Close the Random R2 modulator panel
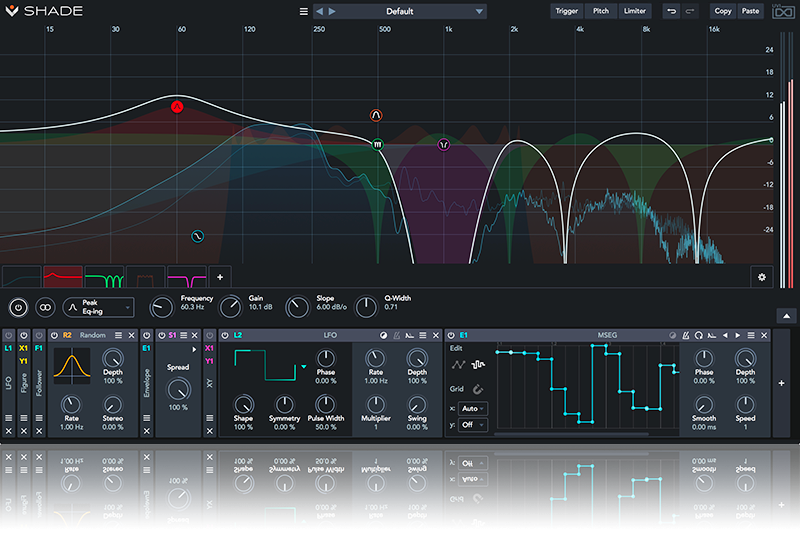 click(133, 335)
